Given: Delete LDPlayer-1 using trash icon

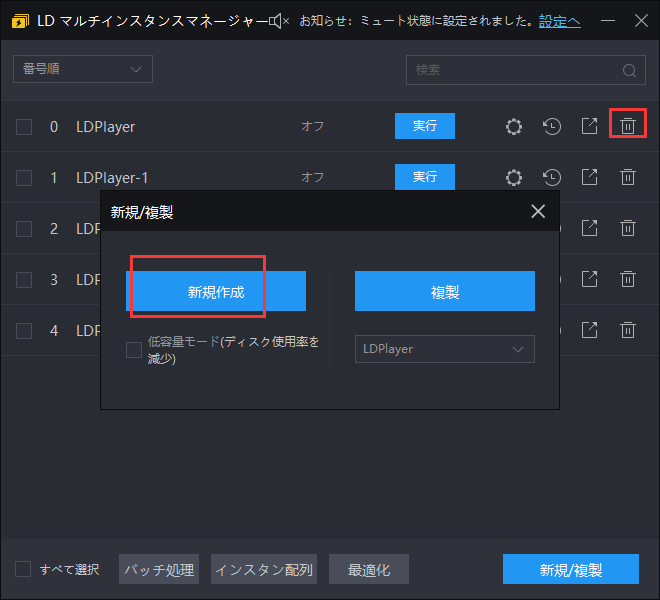Looking at the screenshot, I should (628, 177).
